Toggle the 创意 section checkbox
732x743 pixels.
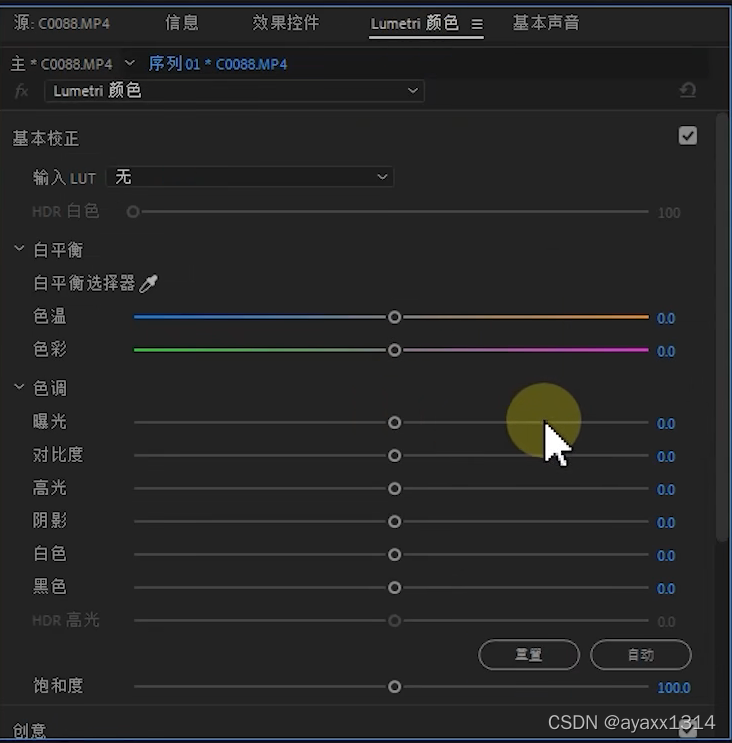point(687,728)
